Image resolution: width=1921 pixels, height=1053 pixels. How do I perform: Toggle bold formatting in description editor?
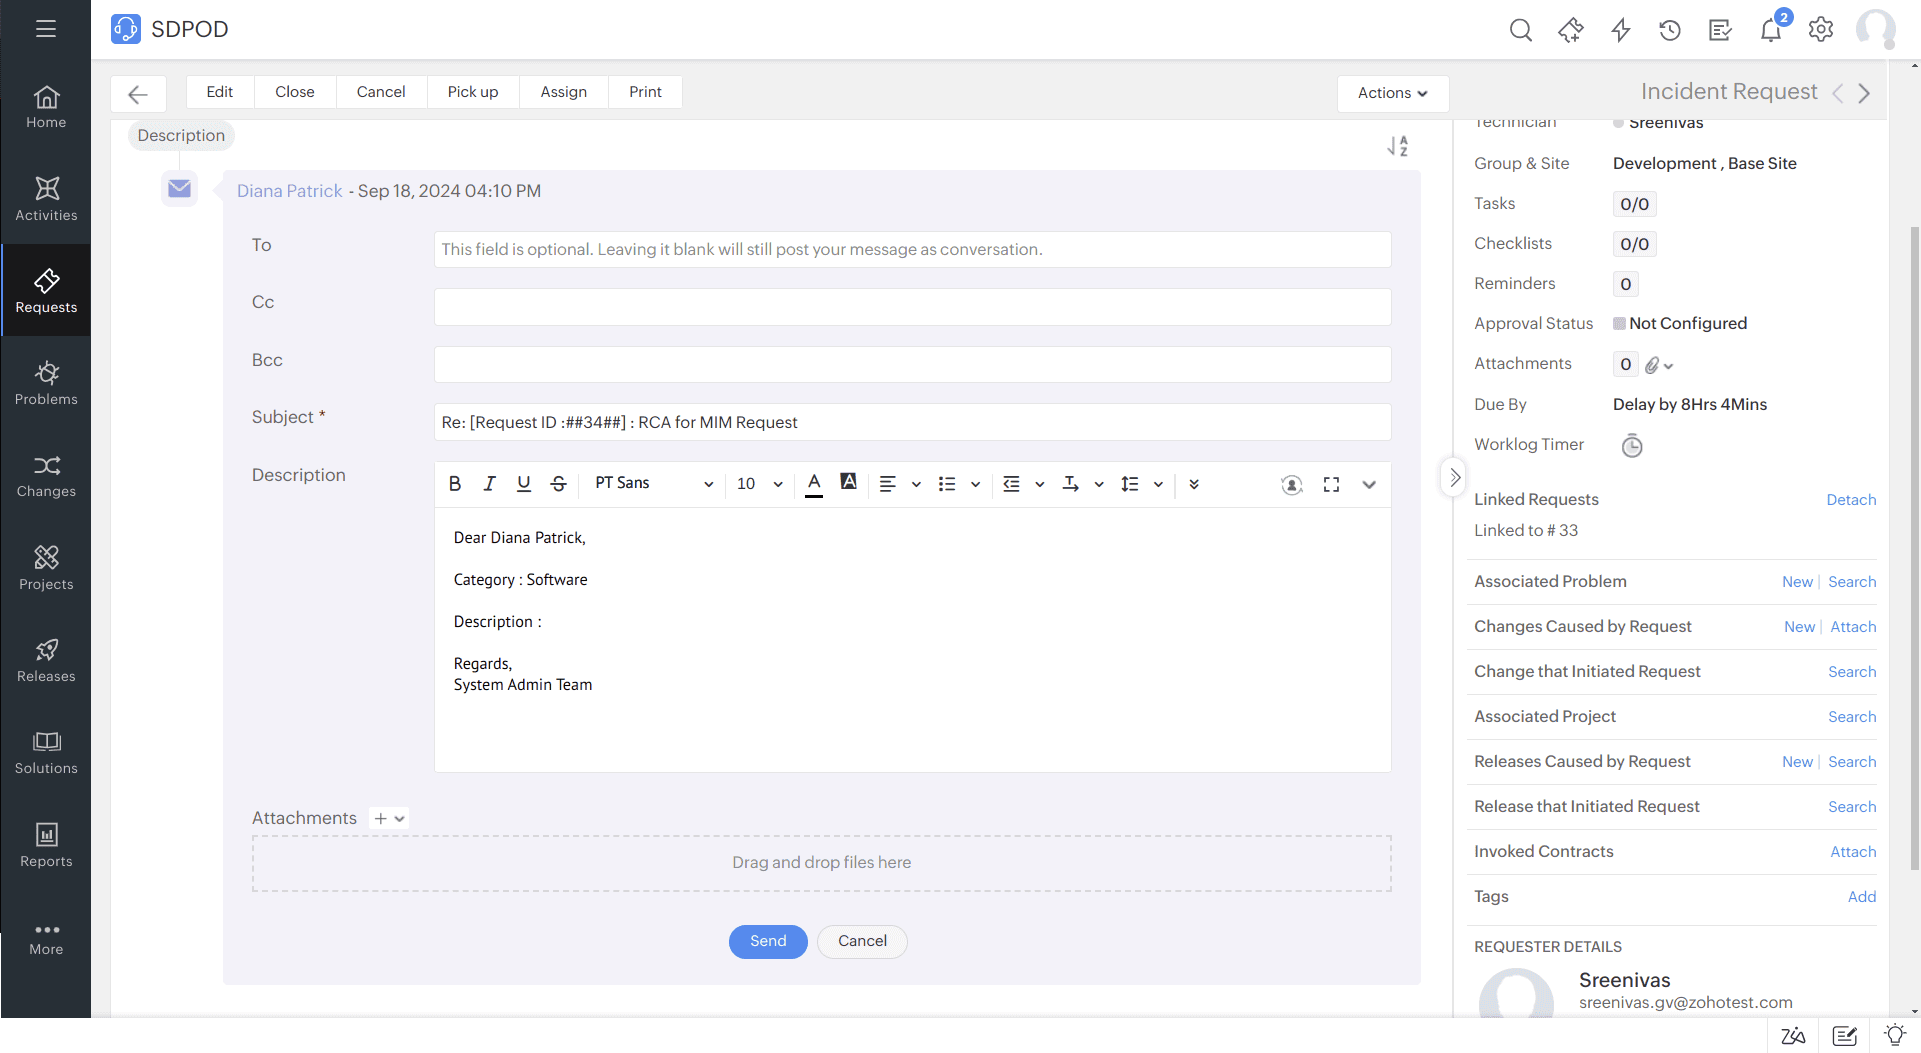pos(455,484)
